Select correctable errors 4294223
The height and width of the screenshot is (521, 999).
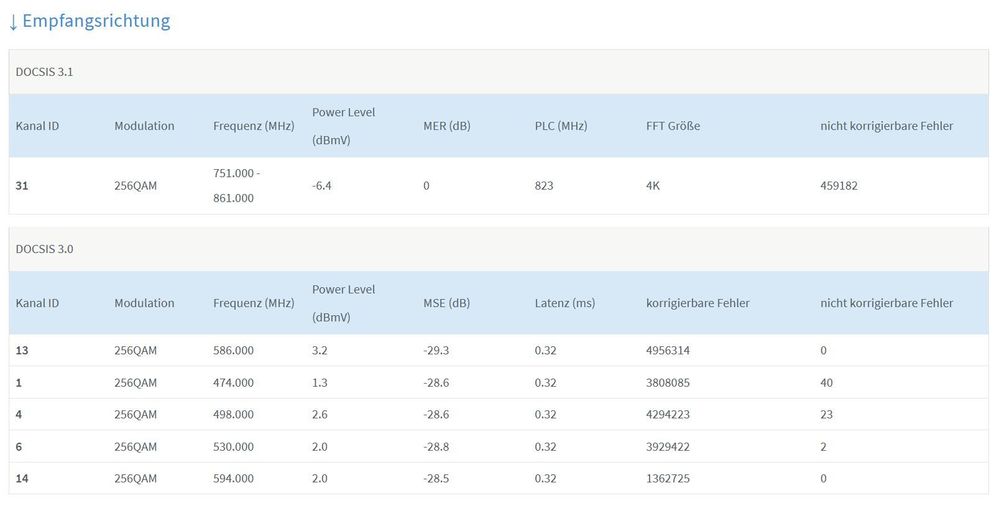668,415
